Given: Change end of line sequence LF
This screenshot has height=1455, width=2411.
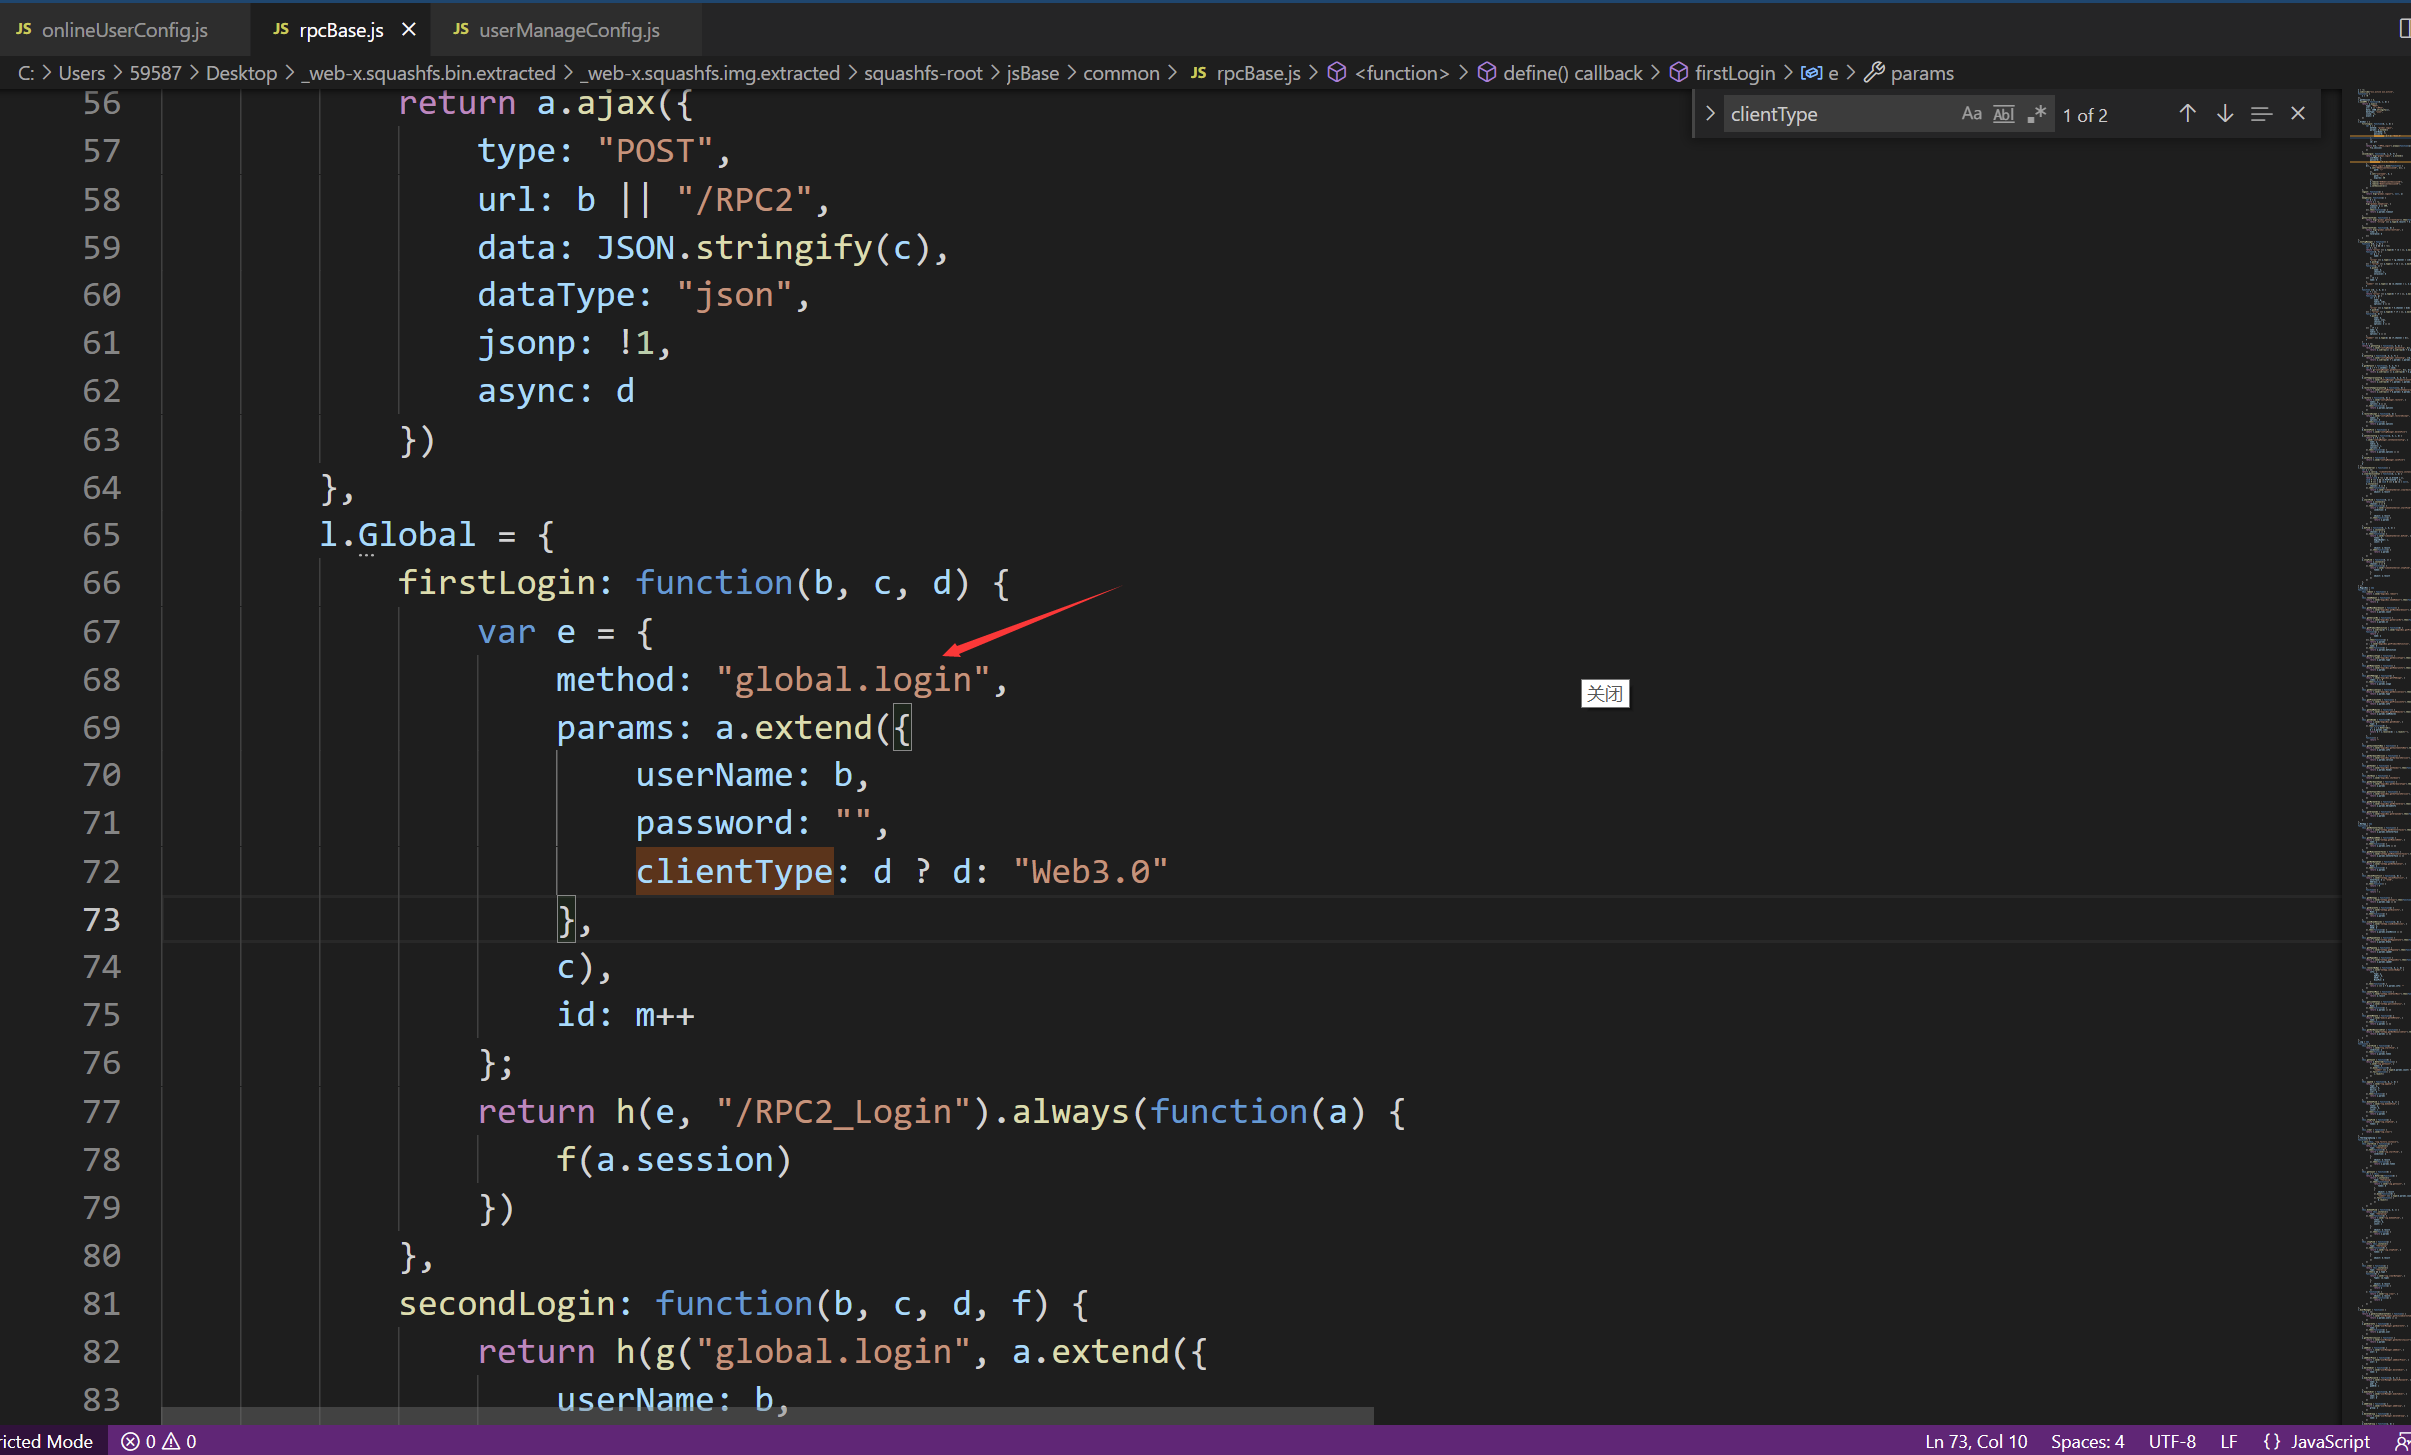Looking at the screenshot, I should [x=2228, y=1441].
